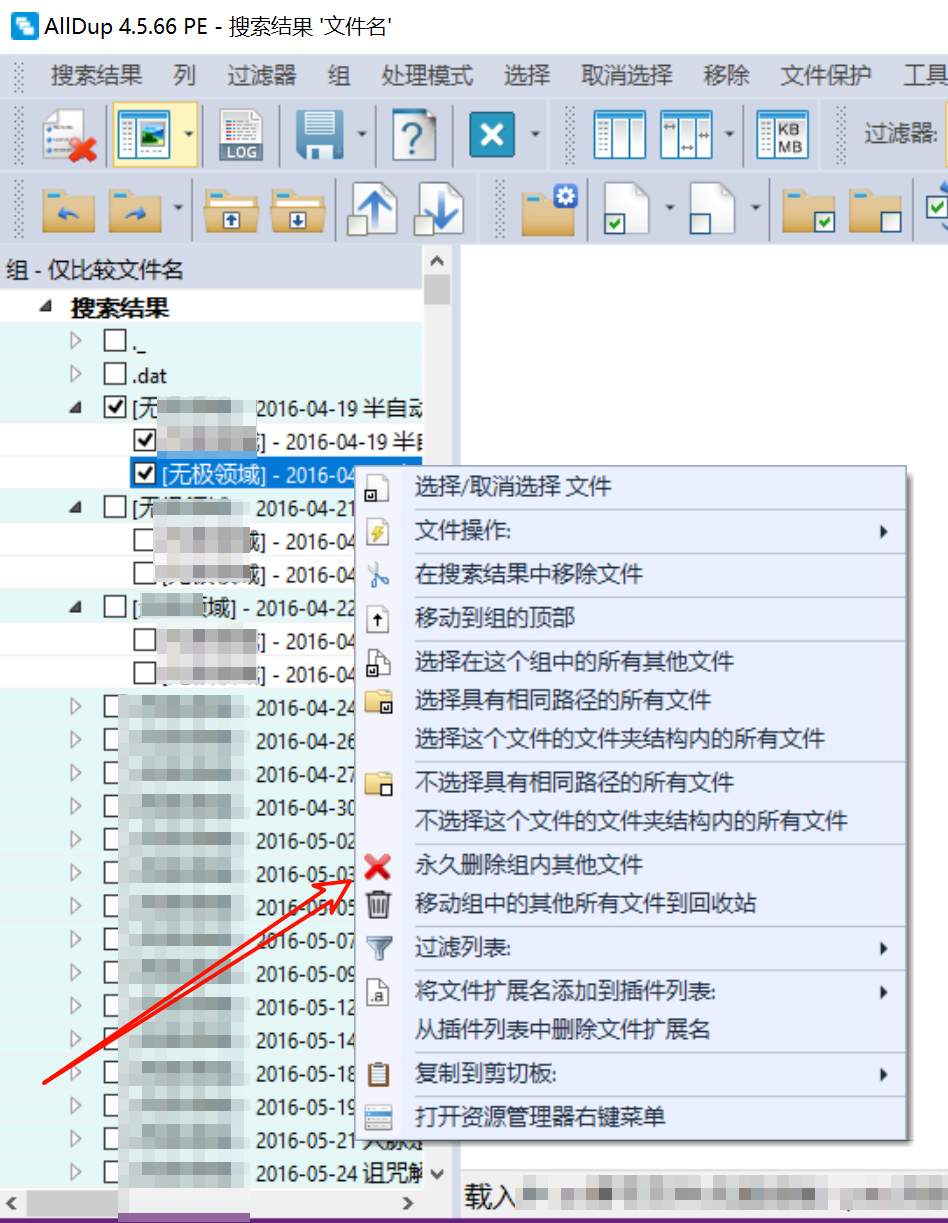
Task: Collapse the 搜索结果 root node
Action: coord(45,308)
